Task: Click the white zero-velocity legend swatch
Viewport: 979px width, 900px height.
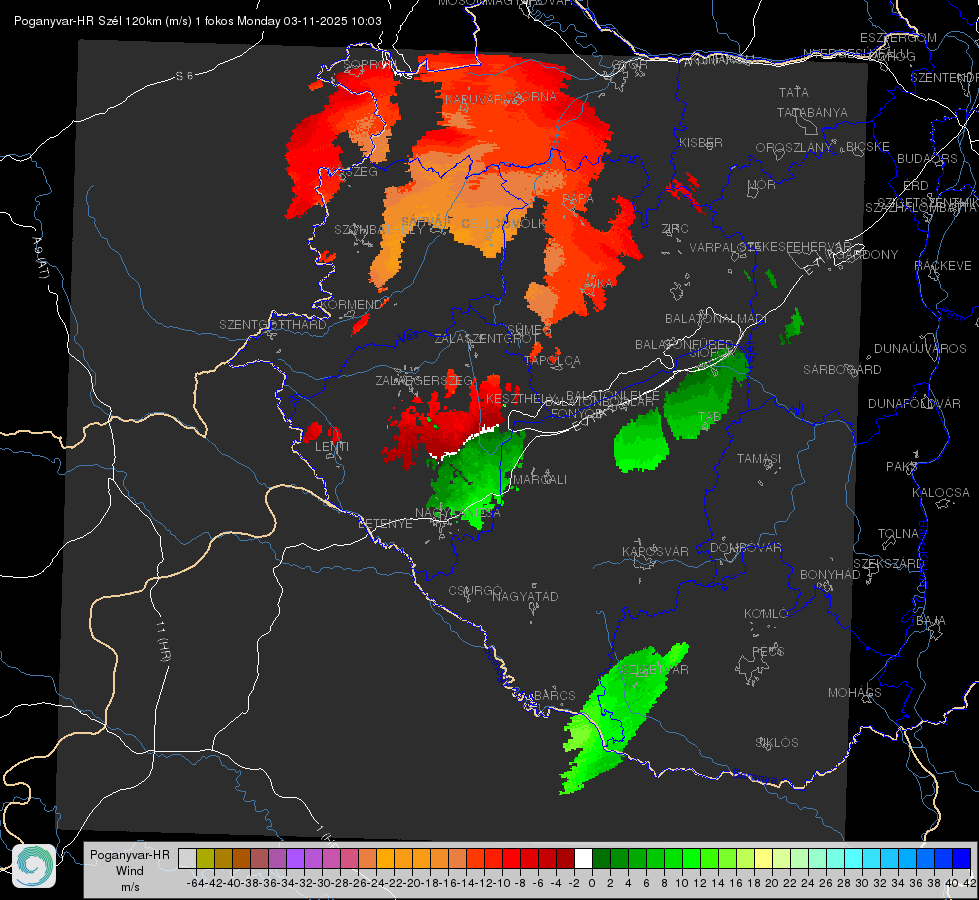Action: (x=583, y=858)
